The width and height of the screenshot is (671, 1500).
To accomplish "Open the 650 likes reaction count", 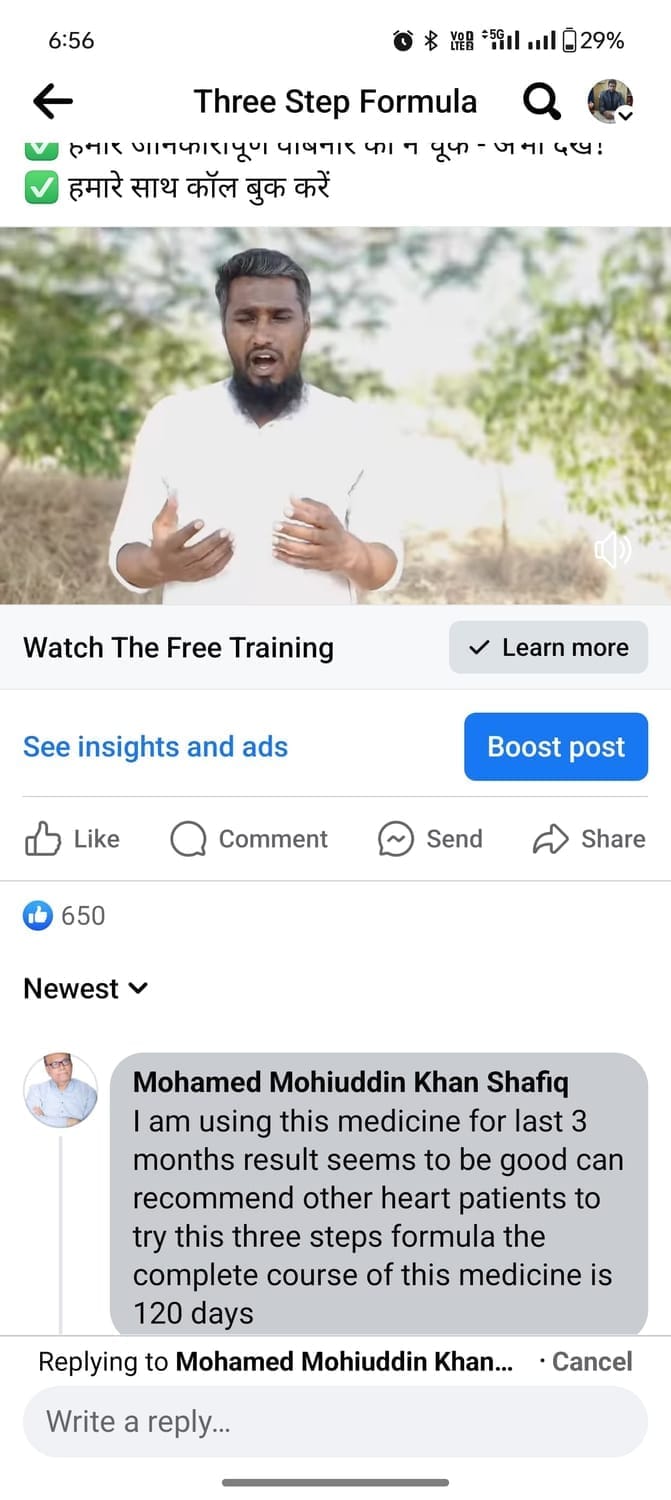I will [x=64, y=915].
